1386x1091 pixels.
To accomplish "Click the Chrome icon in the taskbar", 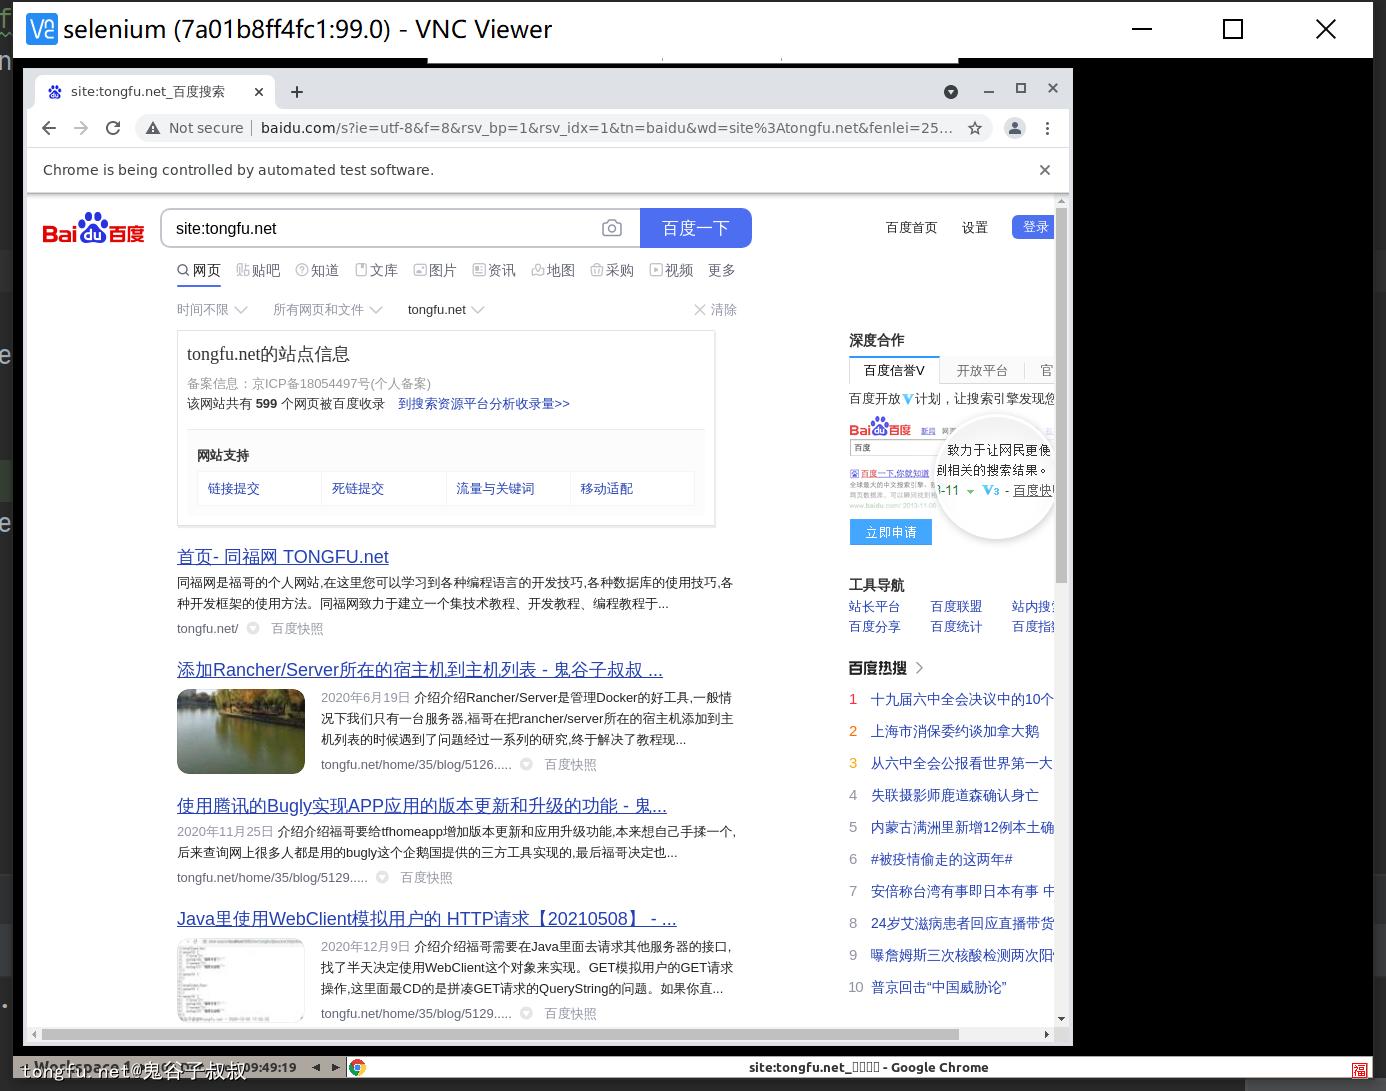I will (x=358, y=1067).
